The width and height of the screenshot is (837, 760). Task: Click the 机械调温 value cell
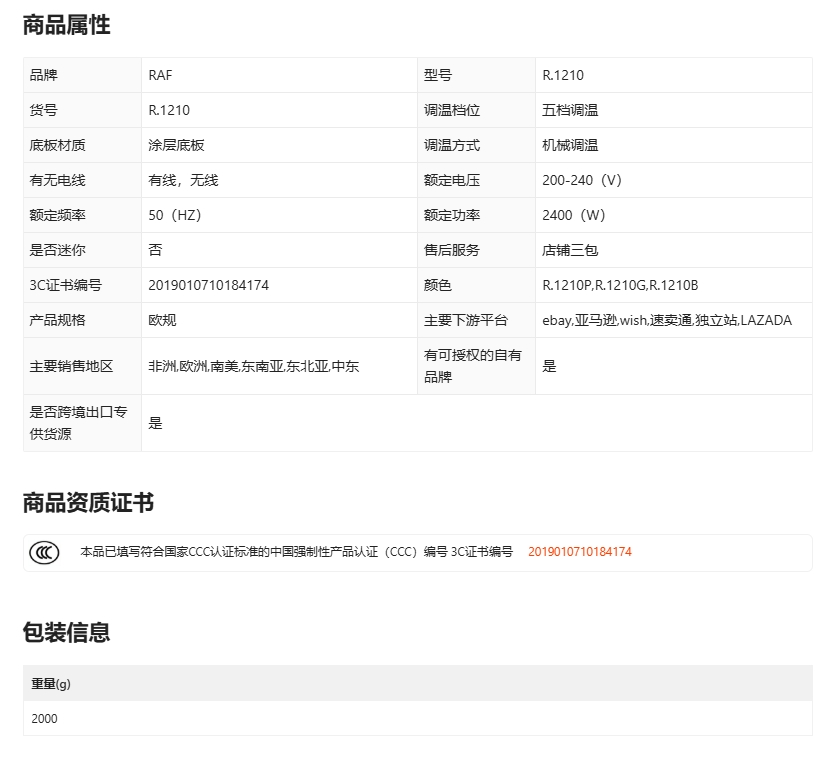(x=570, y=145)
